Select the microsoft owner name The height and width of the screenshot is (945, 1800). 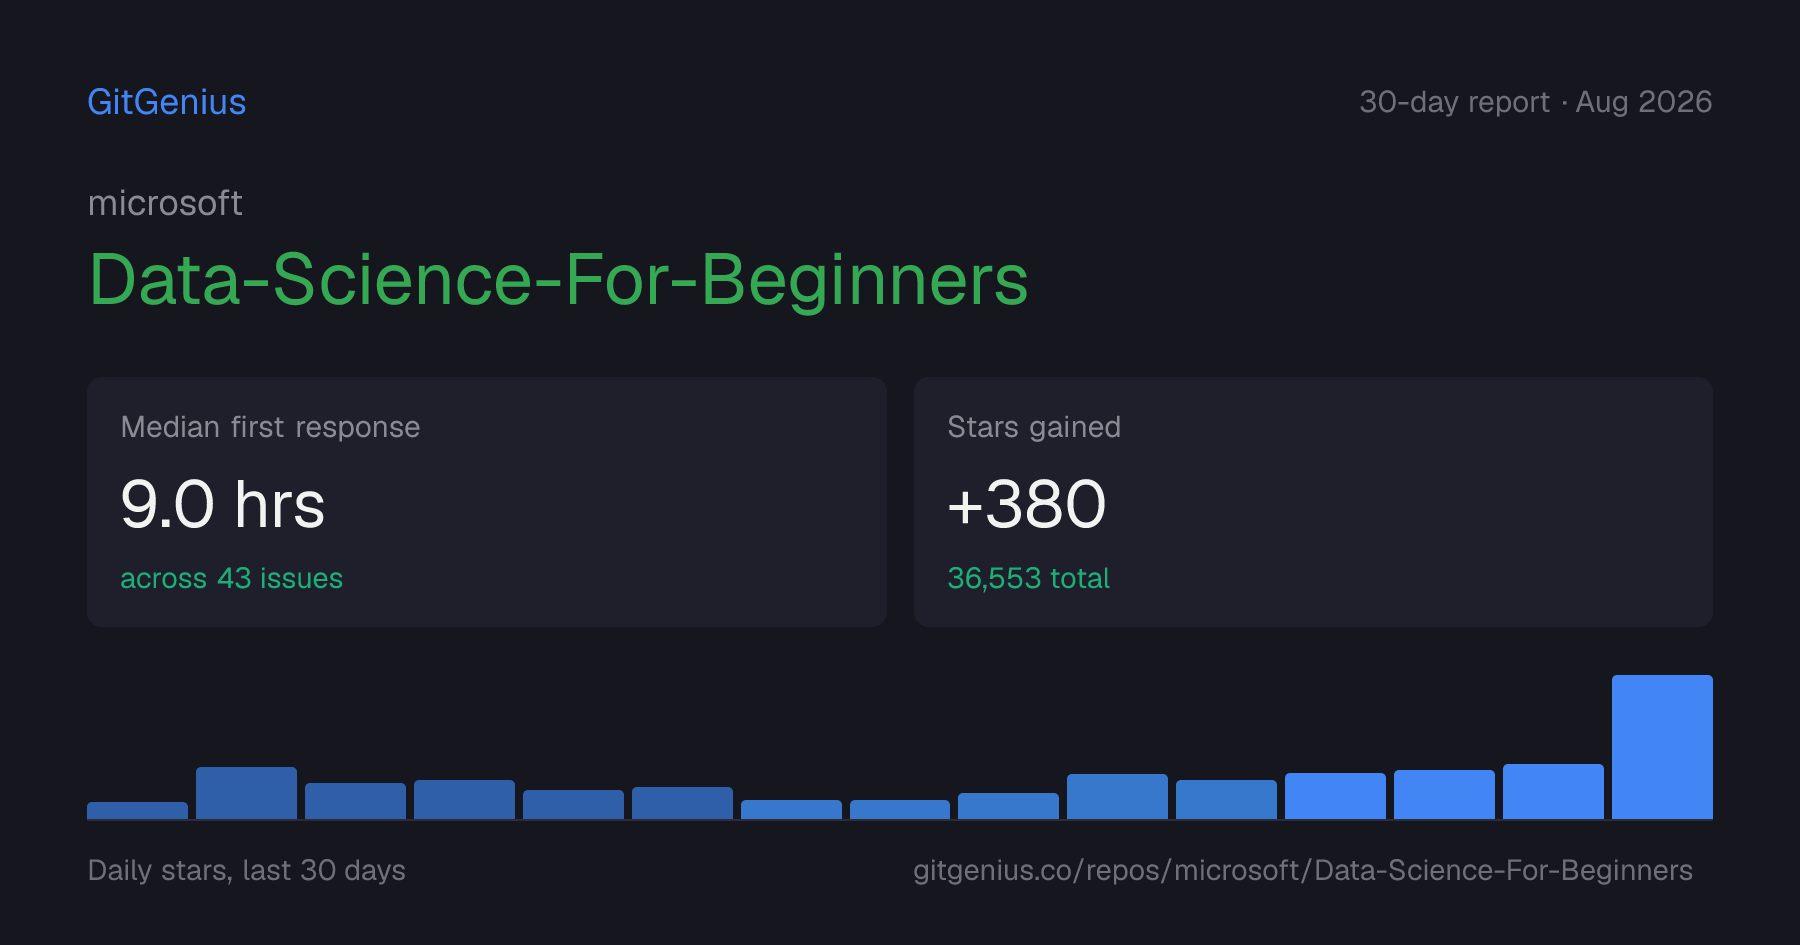[x=165, y=203]
